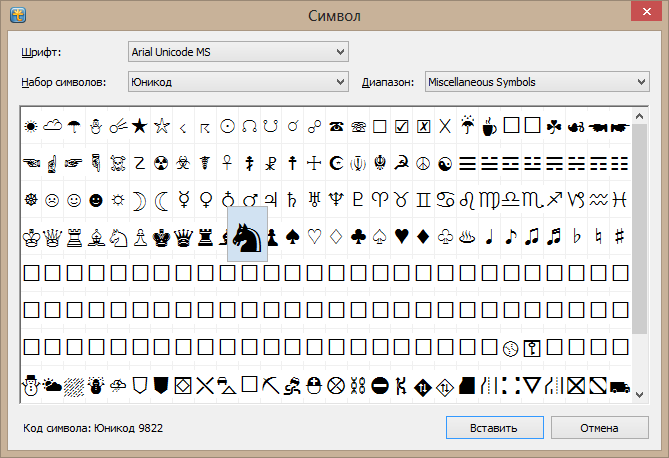
Task: Pick the biohazard symbol
Action: point(183,163)
